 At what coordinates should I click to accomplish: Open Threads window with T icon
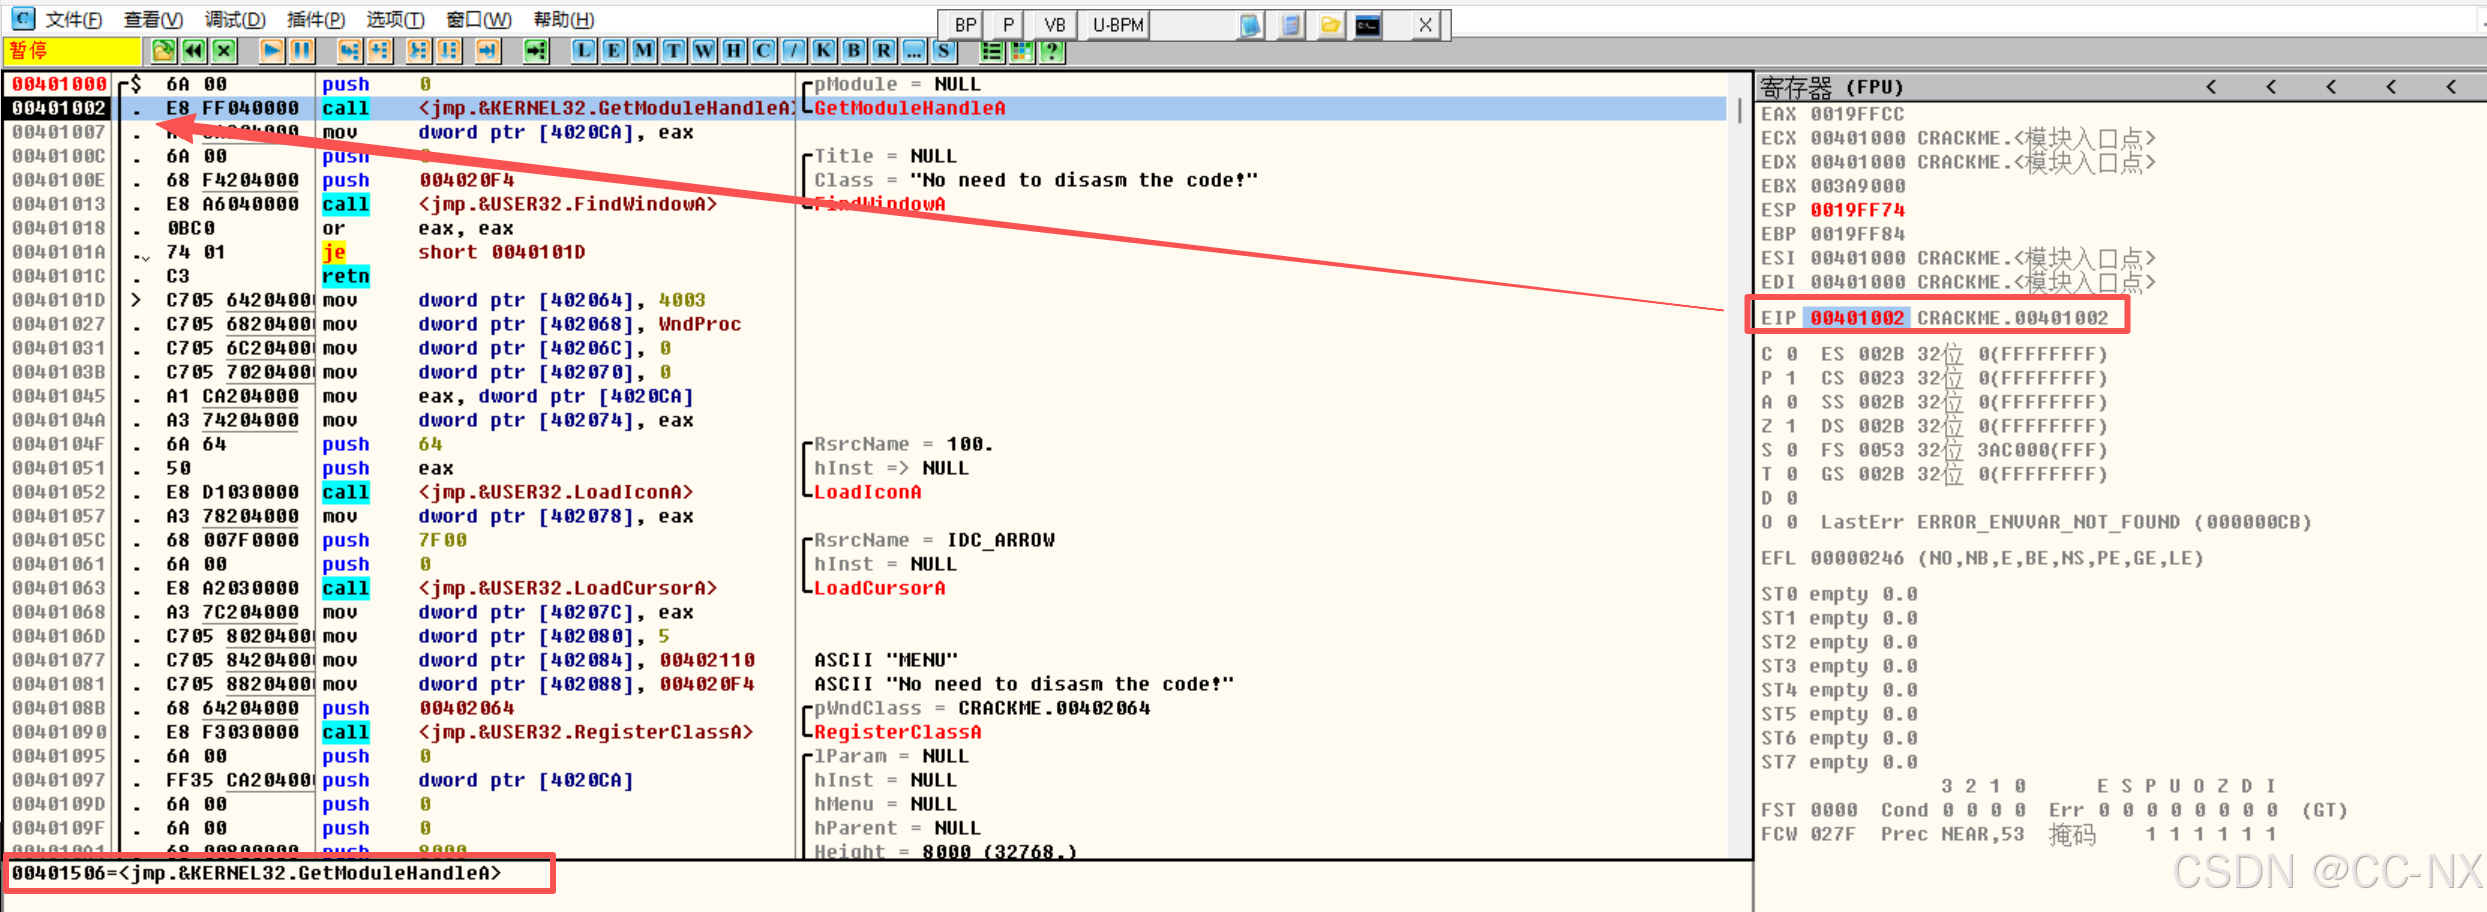[674, 50]
